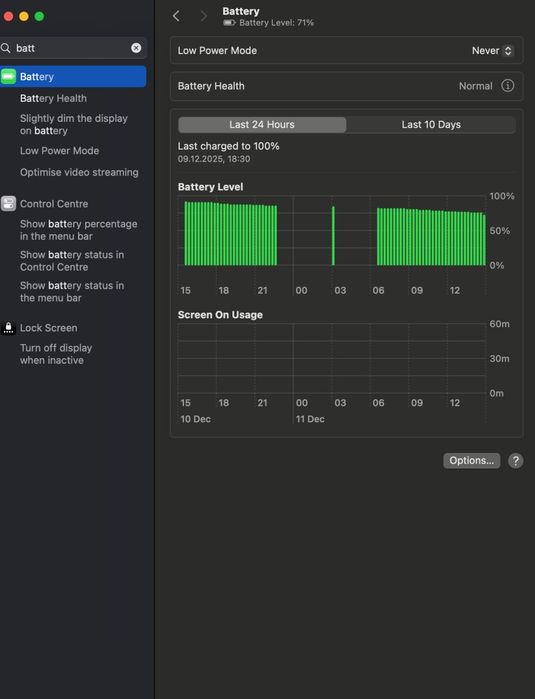The image size is (535, 699).
Task: Click the 60m axis label
Action: [x=499, y=324]
